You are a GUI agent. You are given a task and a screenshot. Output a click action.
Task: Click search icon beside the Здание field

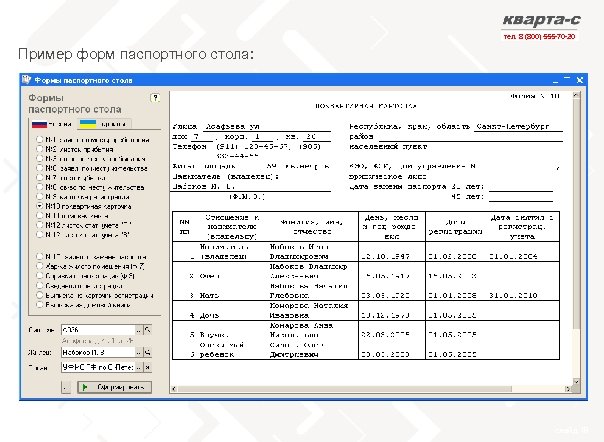[147, 330]
